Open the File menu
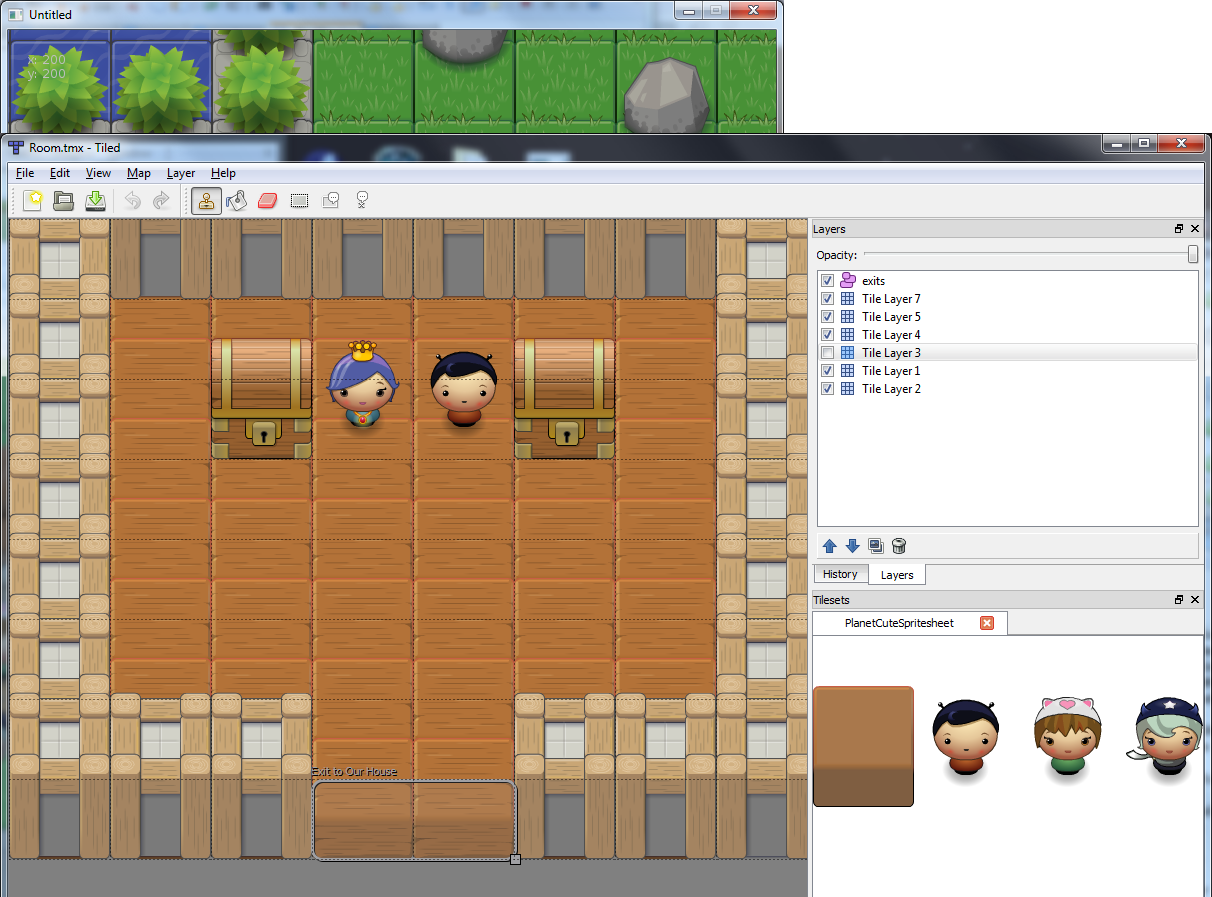The width and height of the screenshot is (1212, 897). tap(25, 173)
